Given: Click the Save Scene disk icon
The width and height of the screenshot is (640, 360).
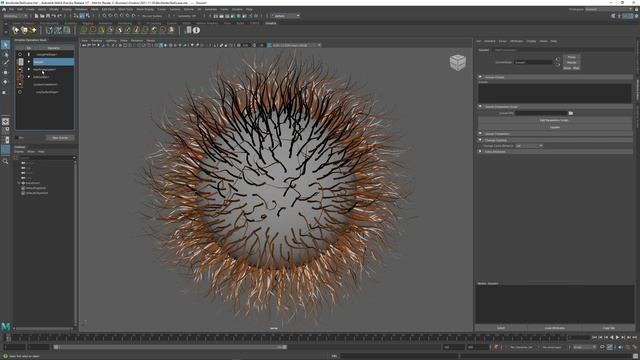Looking at the screenshot, I should (x=48, y=16).
